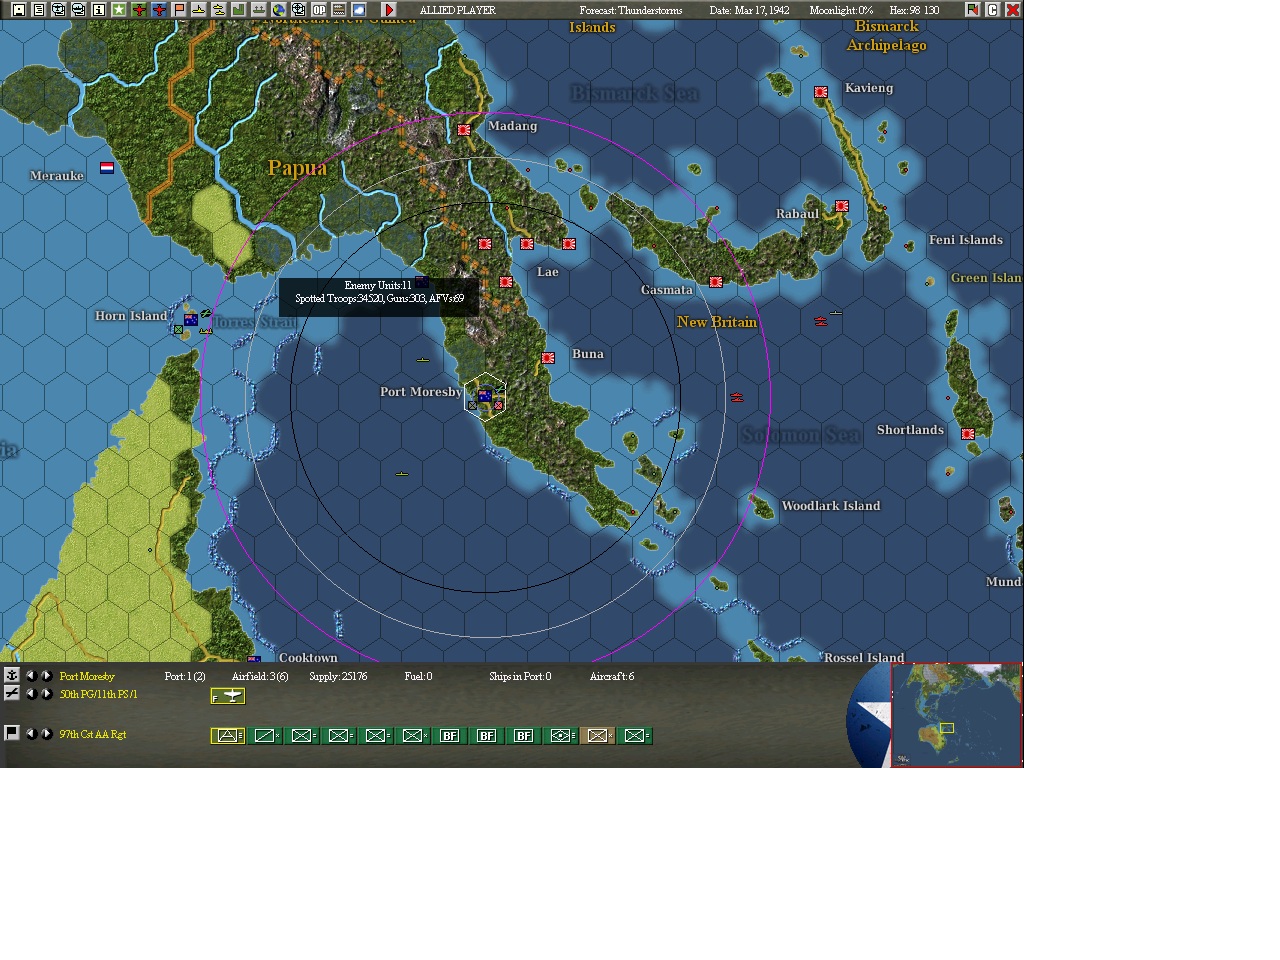Select previous air unit before 50th PG
1280x960 pixels.
point(30,694)
